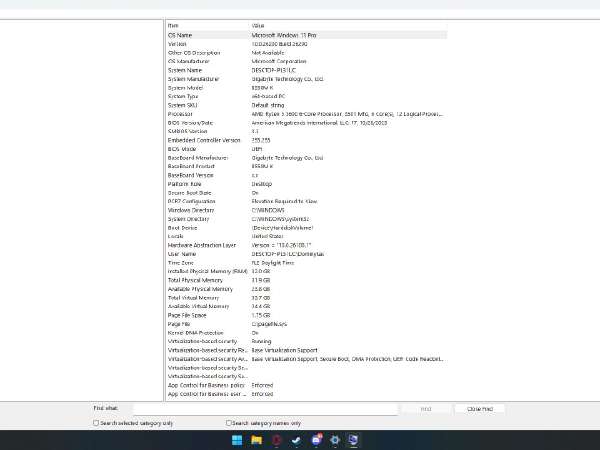This screenshot has height=450, width=600.
Task: Select the Windows Directory row
Action: pos(307,210)
